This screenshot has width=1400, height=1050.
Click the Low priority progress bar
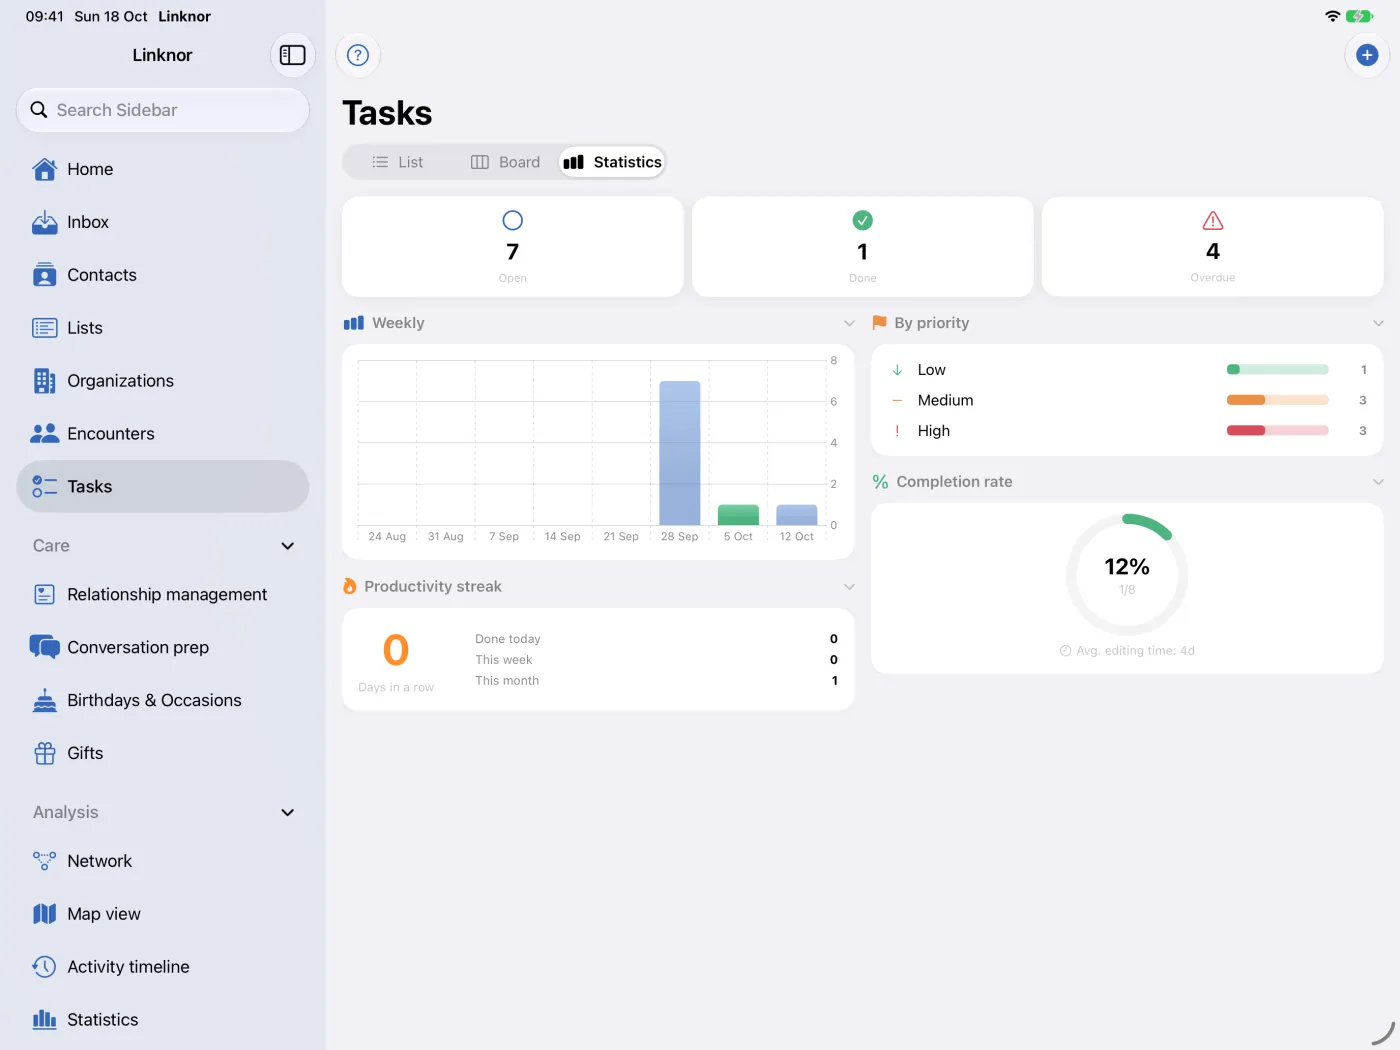(1278, 370)
